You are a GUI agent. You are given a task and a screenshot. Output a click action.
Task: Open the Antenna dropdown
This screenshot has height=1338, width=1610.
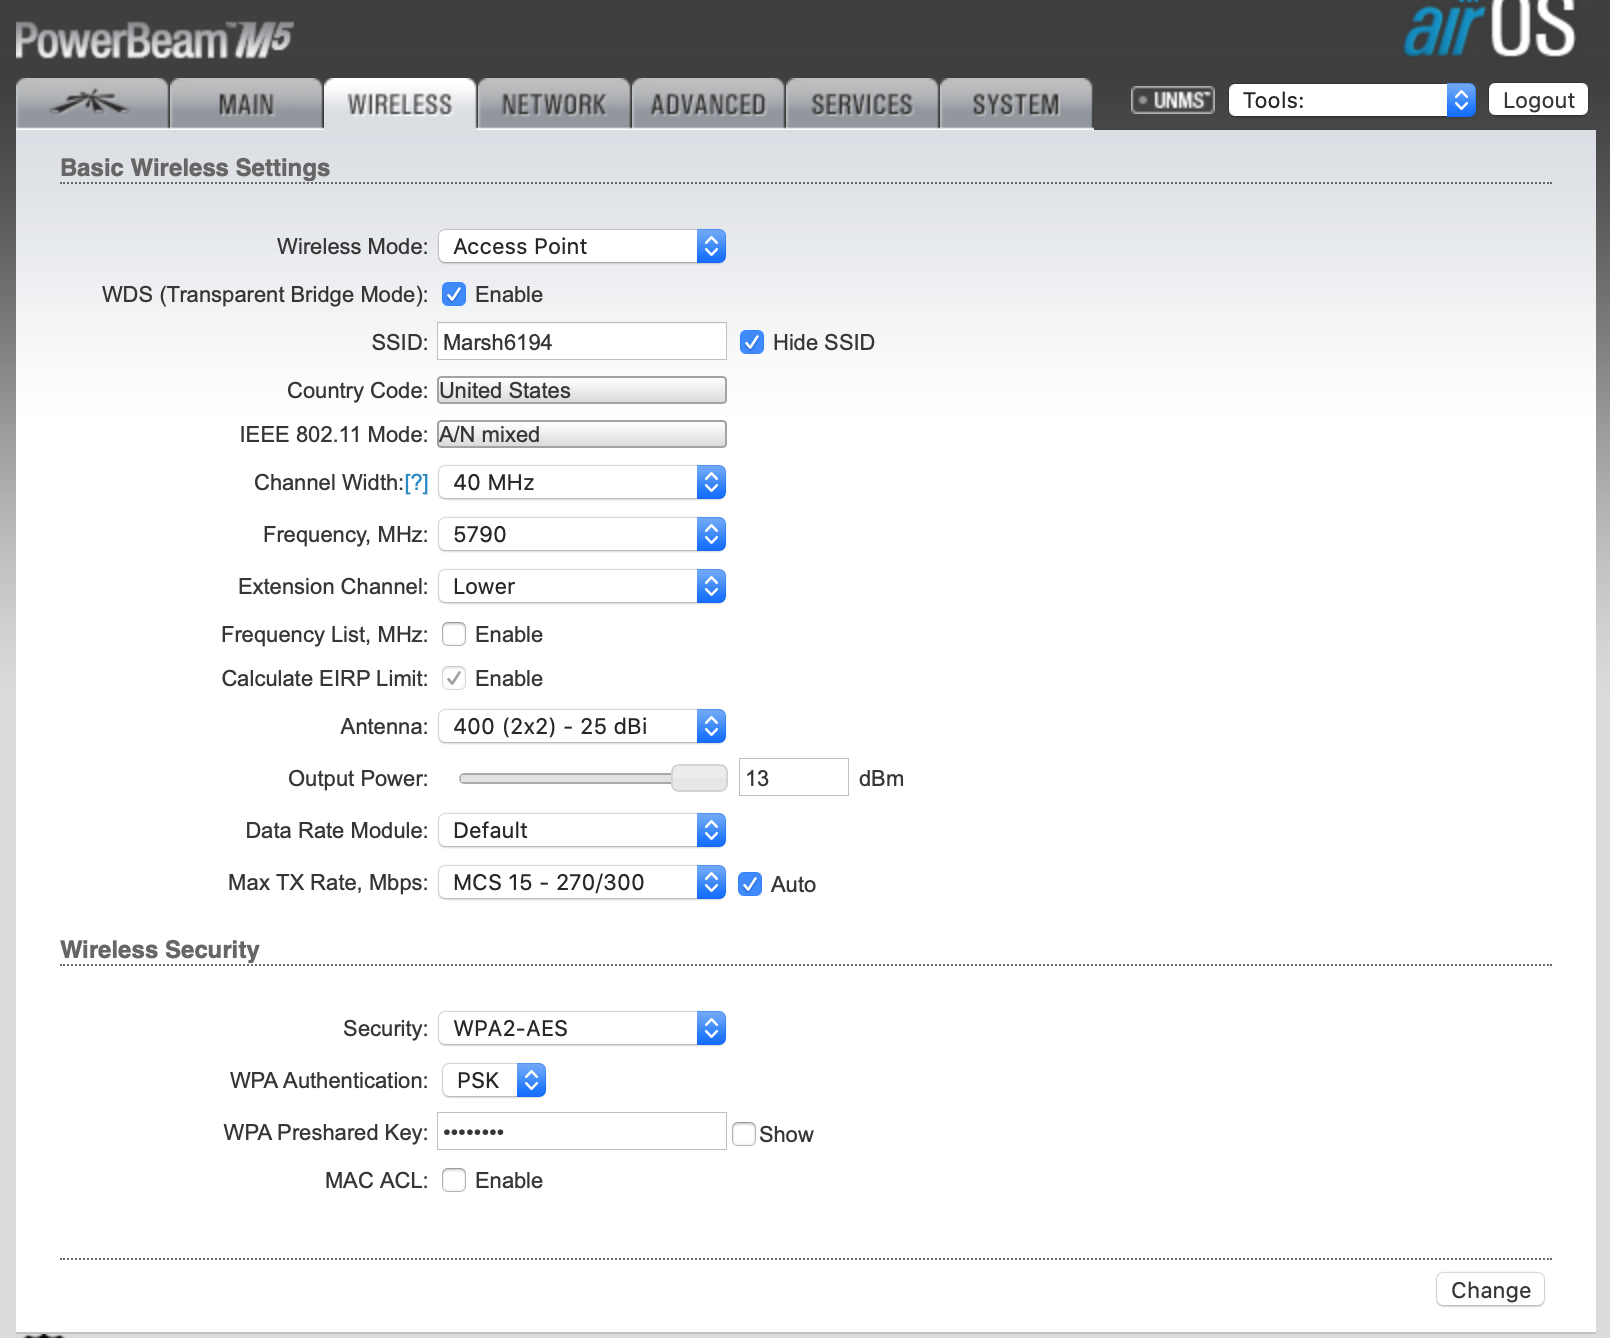[582, 726]
